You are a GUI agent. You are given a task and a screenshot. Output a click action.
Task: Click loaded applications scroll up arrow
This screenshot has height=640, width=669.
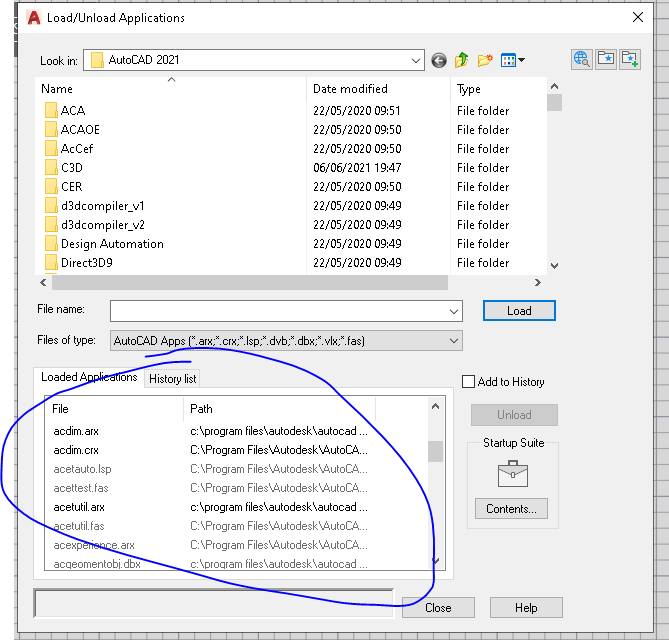[x=435, y=407]
